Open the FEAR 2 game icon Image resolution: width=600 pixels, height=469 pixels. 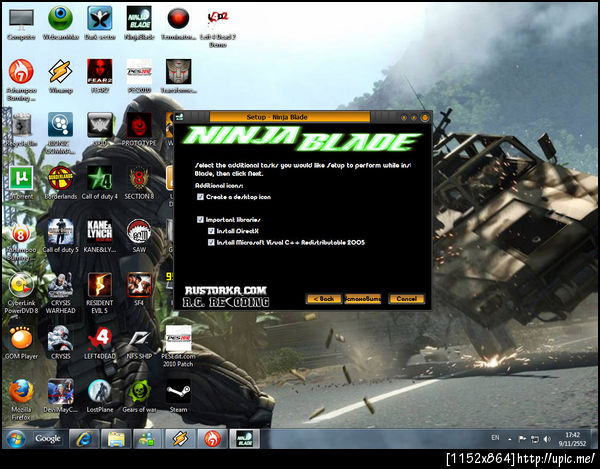click(99, 76)
